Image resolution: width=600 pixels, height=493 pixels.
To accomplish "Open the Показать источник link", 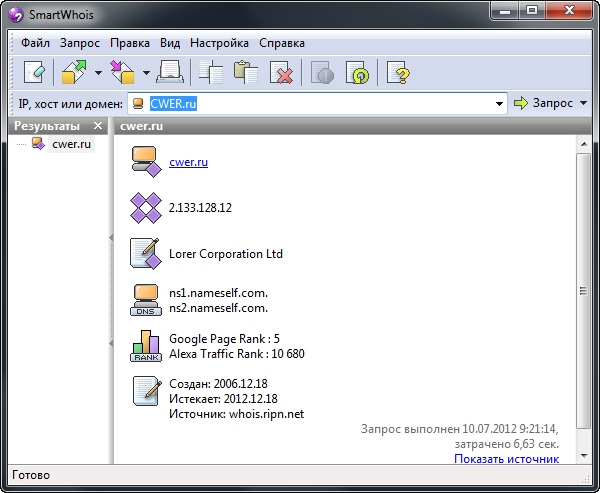I will 506,458.
